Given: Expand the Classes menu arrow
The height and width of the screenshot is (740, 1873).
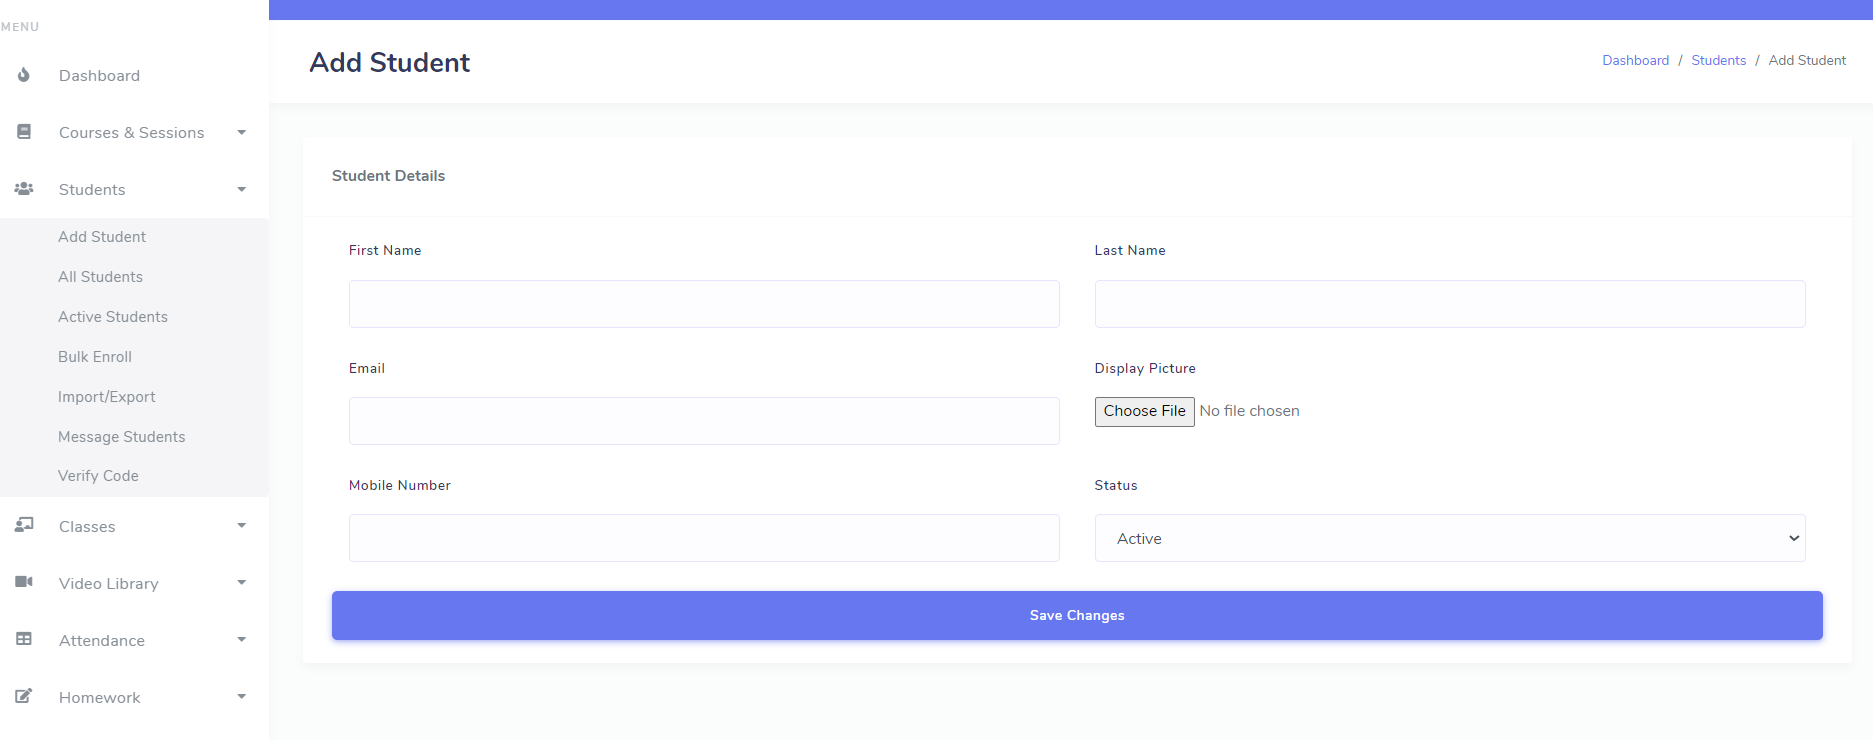Looking at the screenshot, I should point(241,526).
